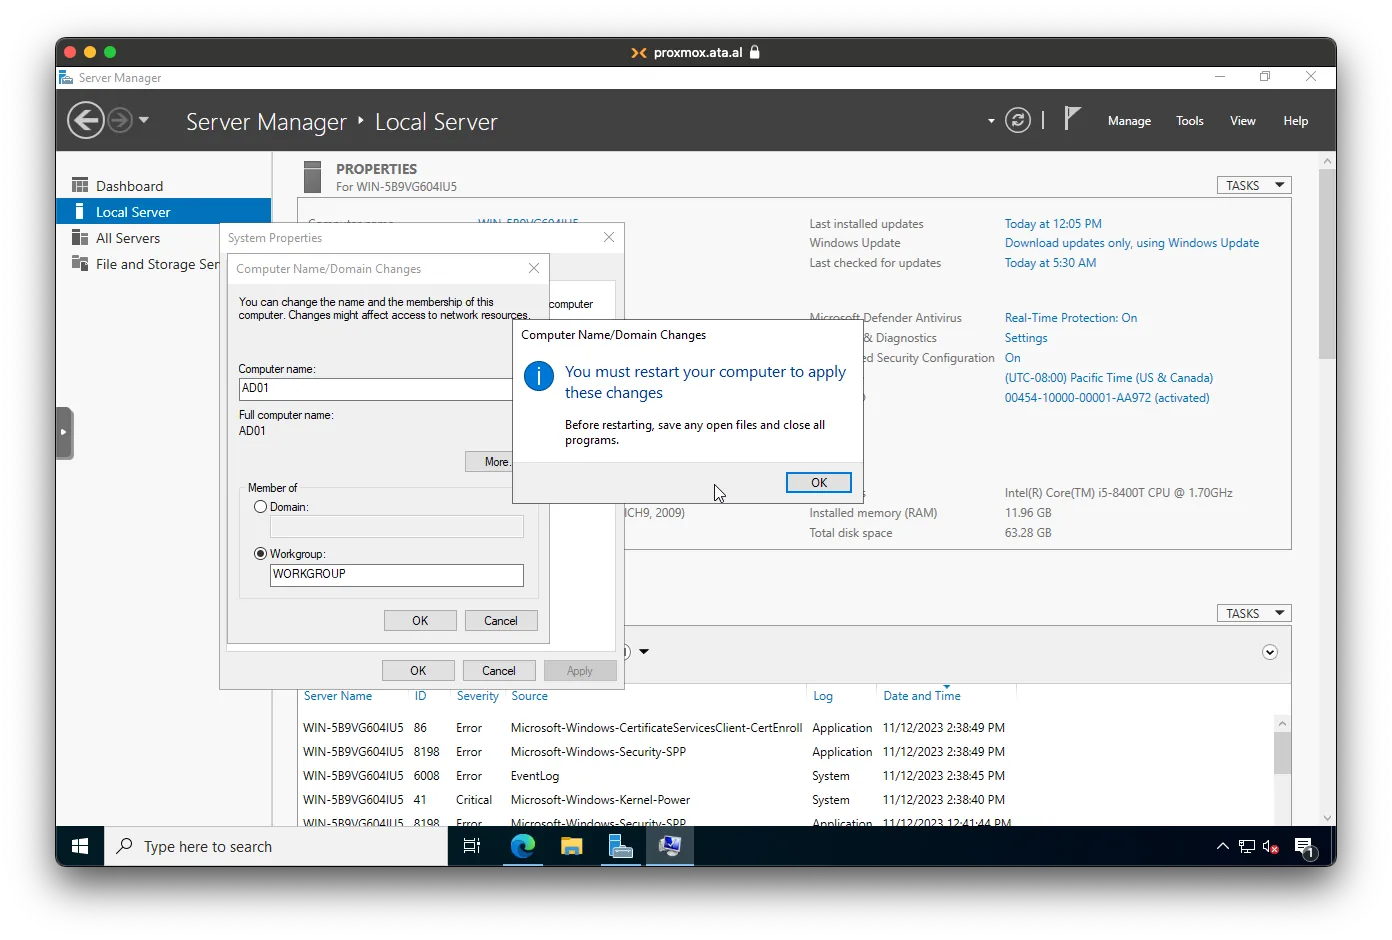Sort events by Log column
Image resolution: width=1392 pixels, height=940 pixels.
[823, 696]
